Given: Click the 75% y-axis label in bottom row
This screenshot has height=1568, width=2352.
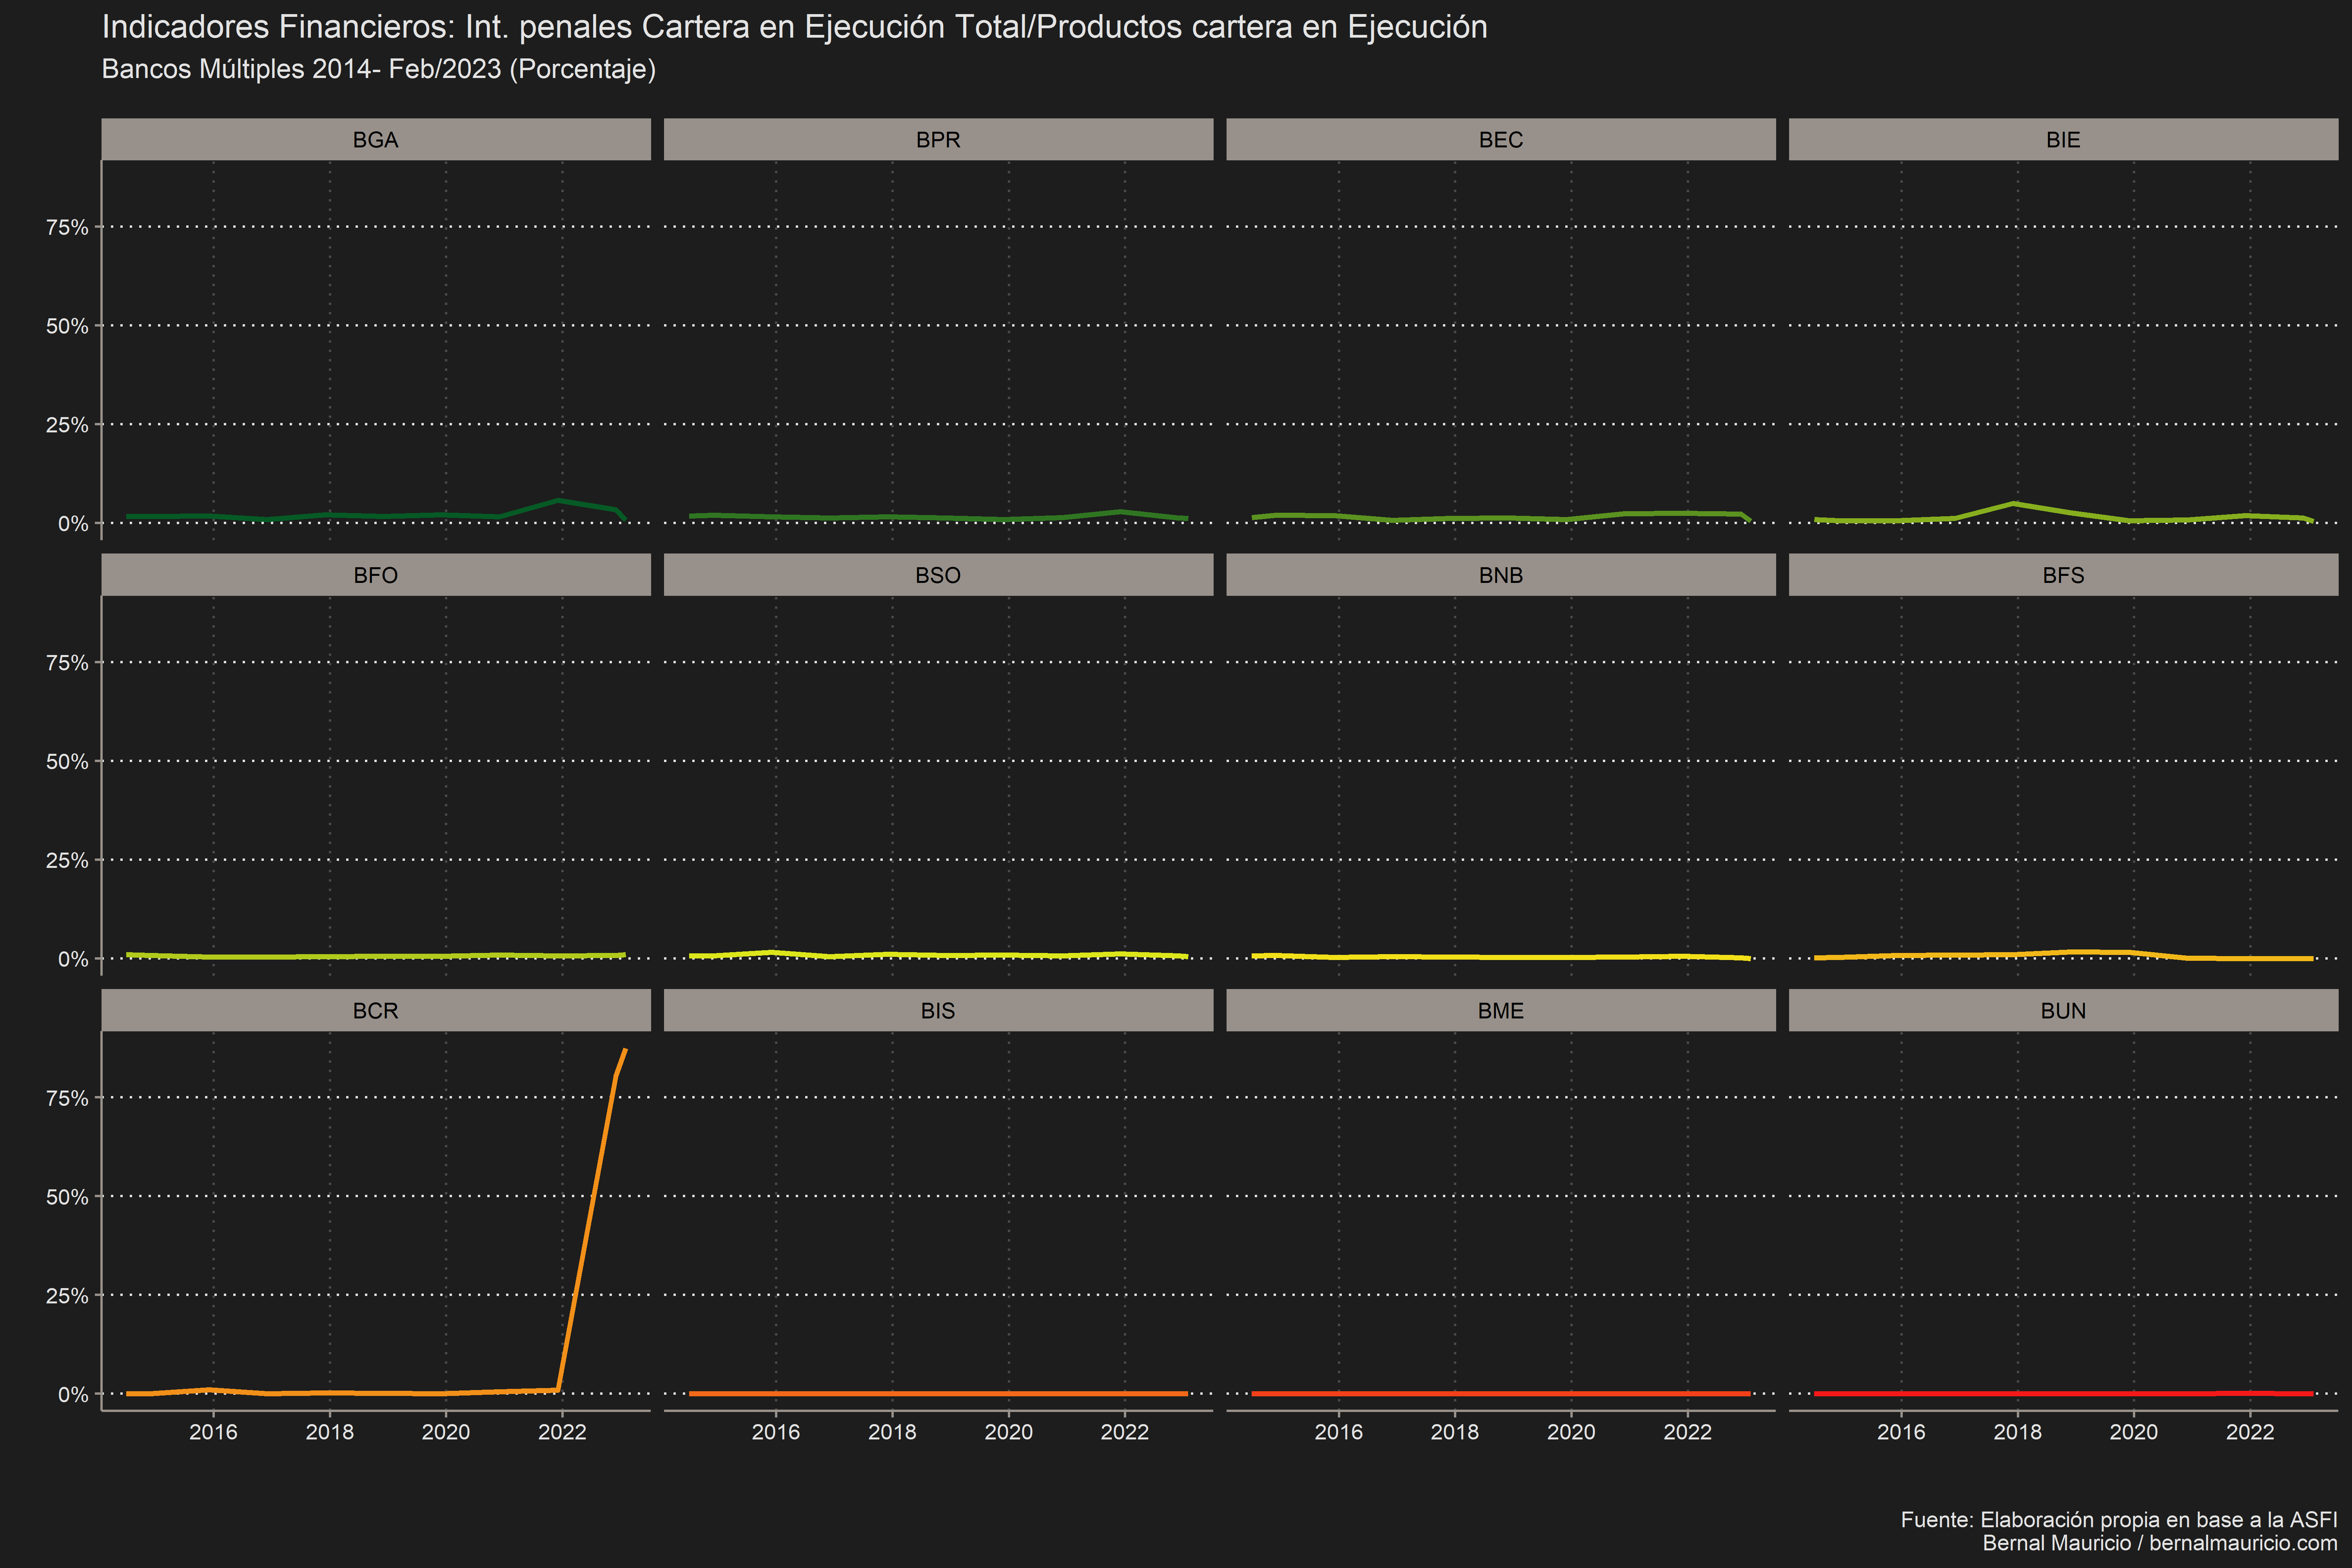Looking at the screenshot, I should [x=67, y=1098].
